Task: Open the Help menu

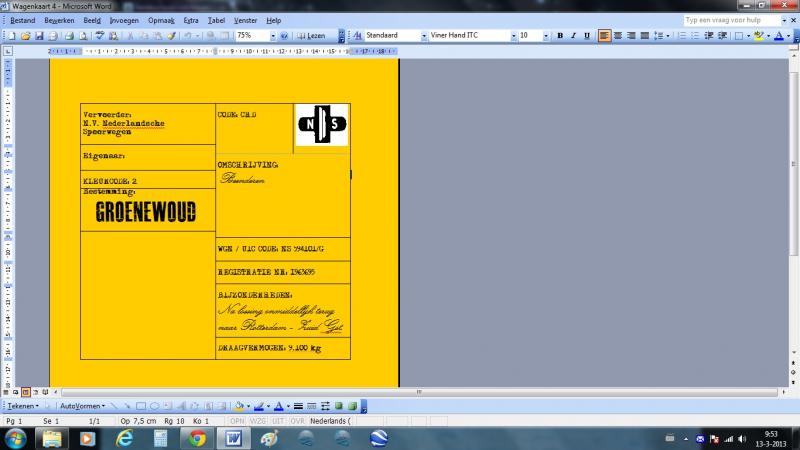Action: click(273, 20)
